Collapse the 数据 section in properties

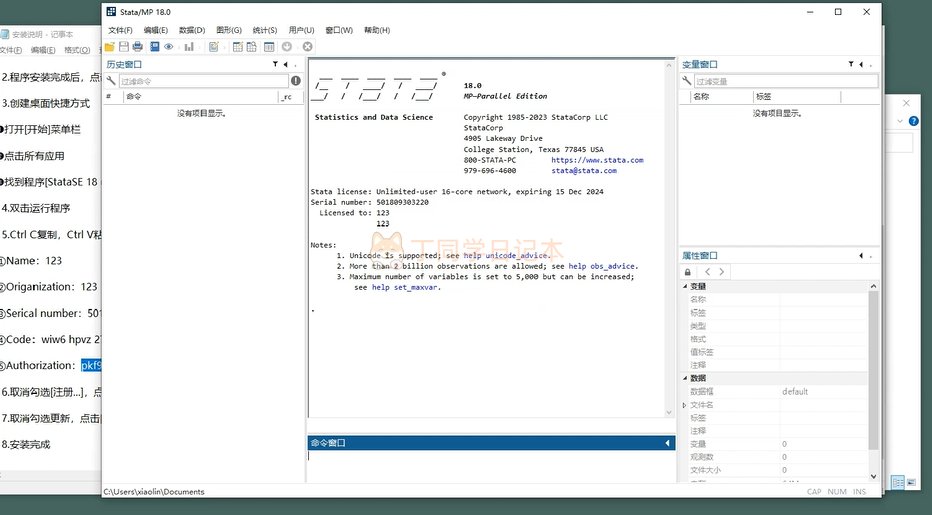coord(685,378)
